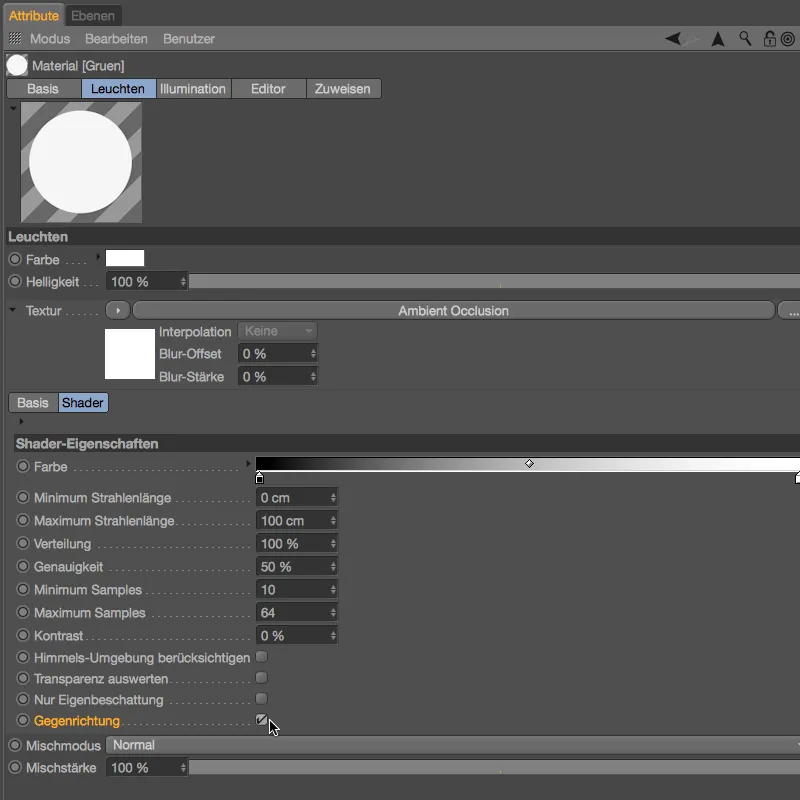Click animation dot beside Himmels-Umgebung berücksichtigen
The width and height of the screenshot is (800, 800).
pyautogui.click(x=23, y=657)
